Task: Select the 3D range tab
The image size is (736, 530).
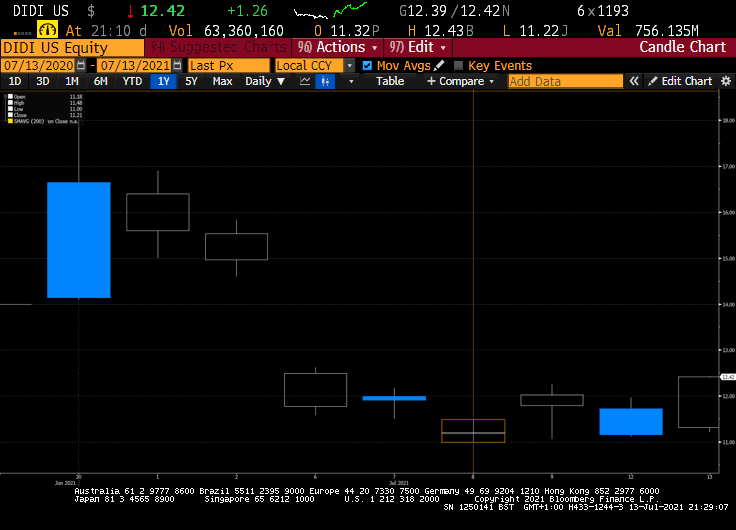Action: (x=43, y=81)
